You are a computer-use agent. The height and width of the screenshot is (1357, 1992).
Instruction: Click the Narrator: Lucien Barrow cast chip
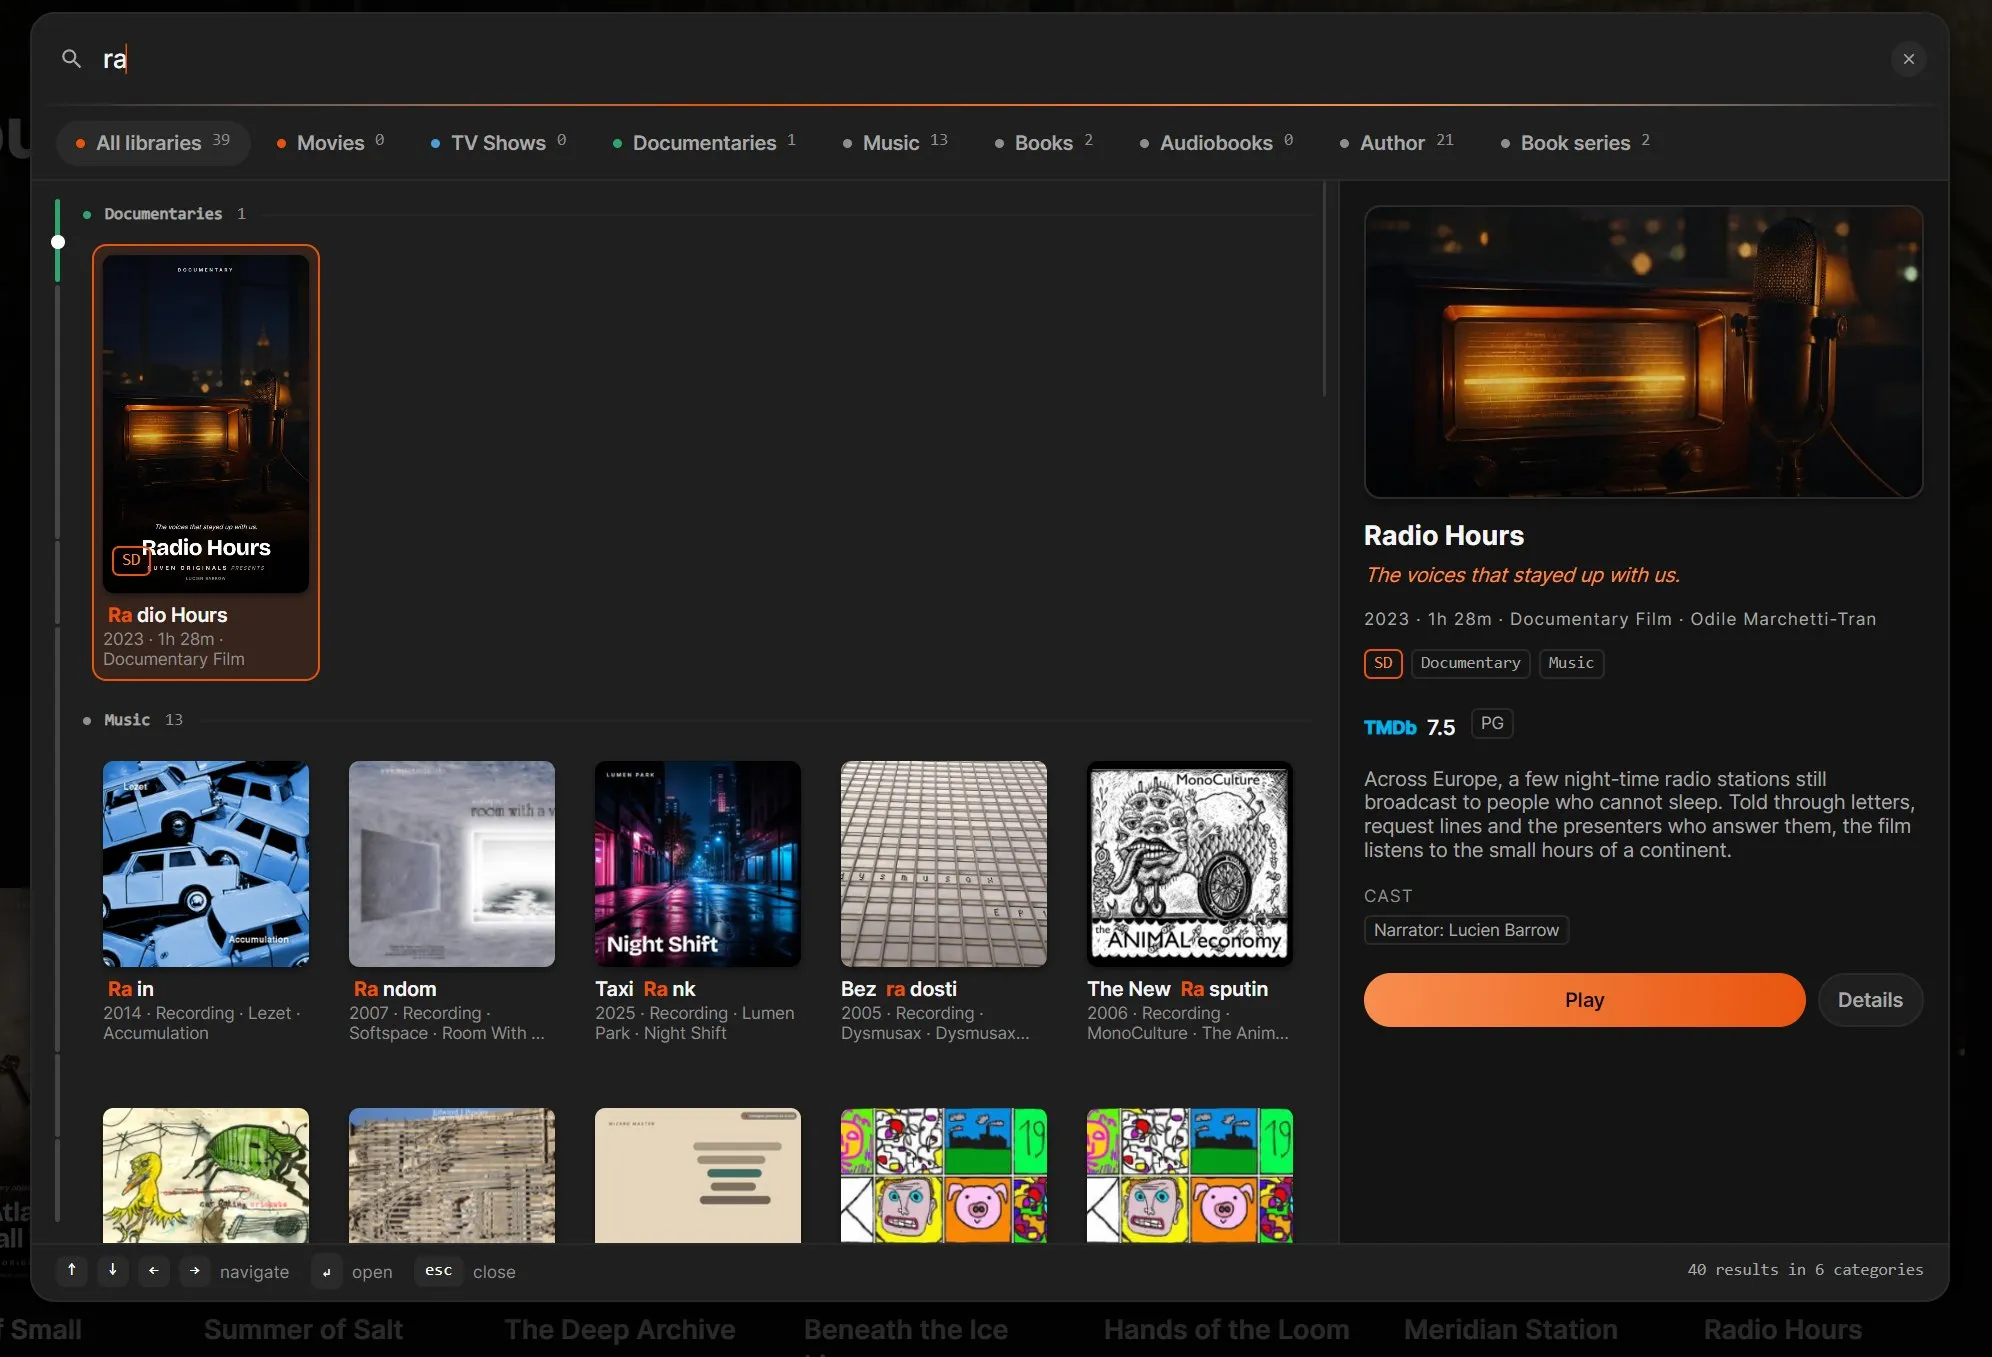point(1466,930)
